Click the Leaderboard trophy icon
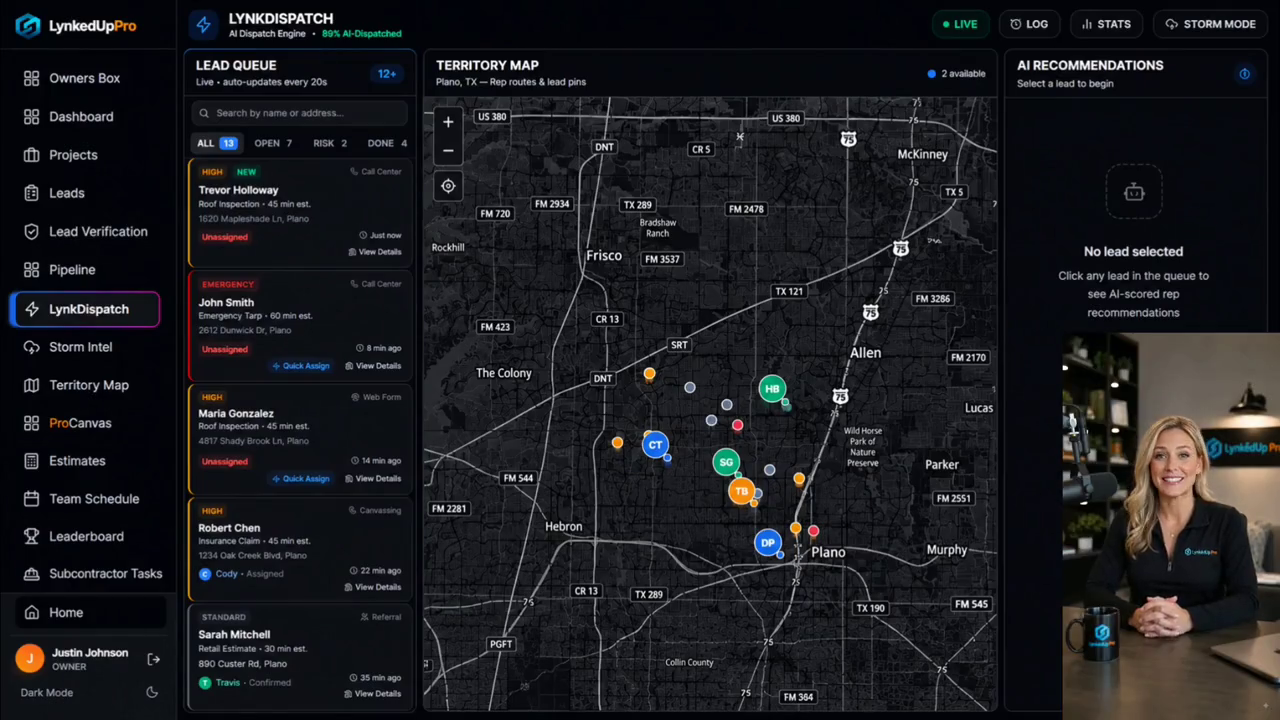1280x720 pixels. [x=31, y=536]
